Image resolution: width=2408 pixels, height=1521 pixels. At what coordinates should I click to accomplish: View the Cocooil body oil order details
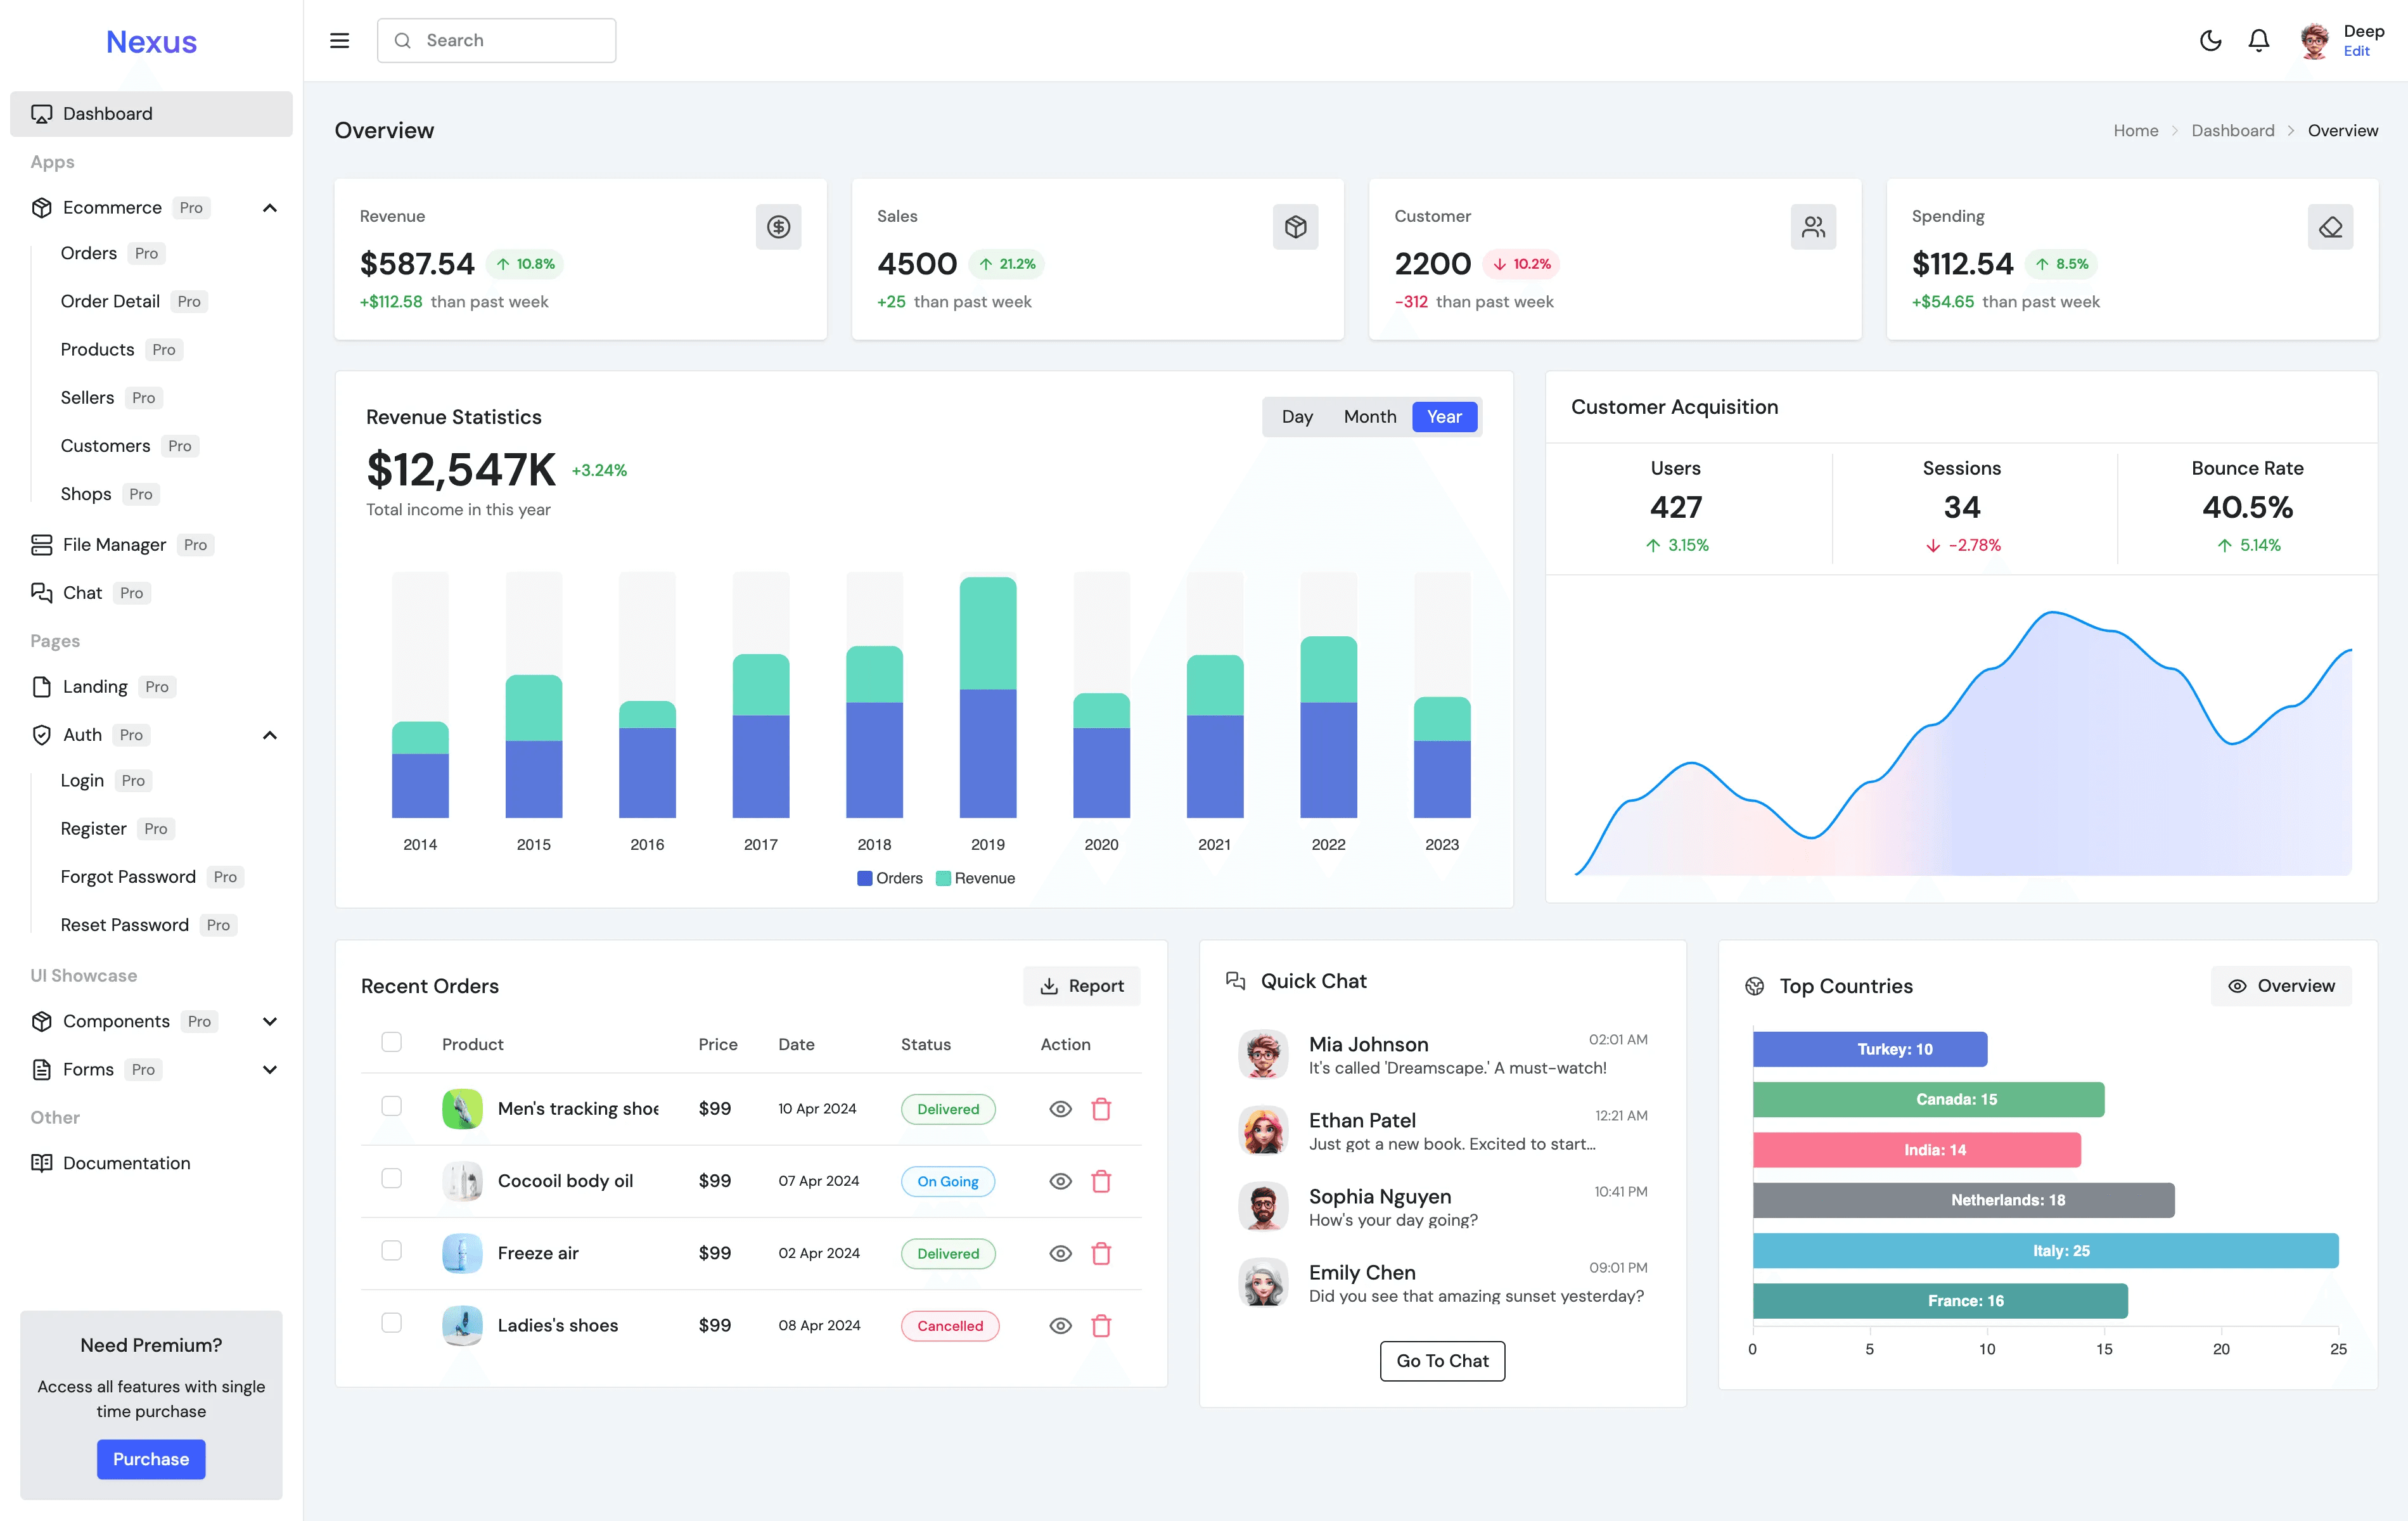[1060, 1181]
